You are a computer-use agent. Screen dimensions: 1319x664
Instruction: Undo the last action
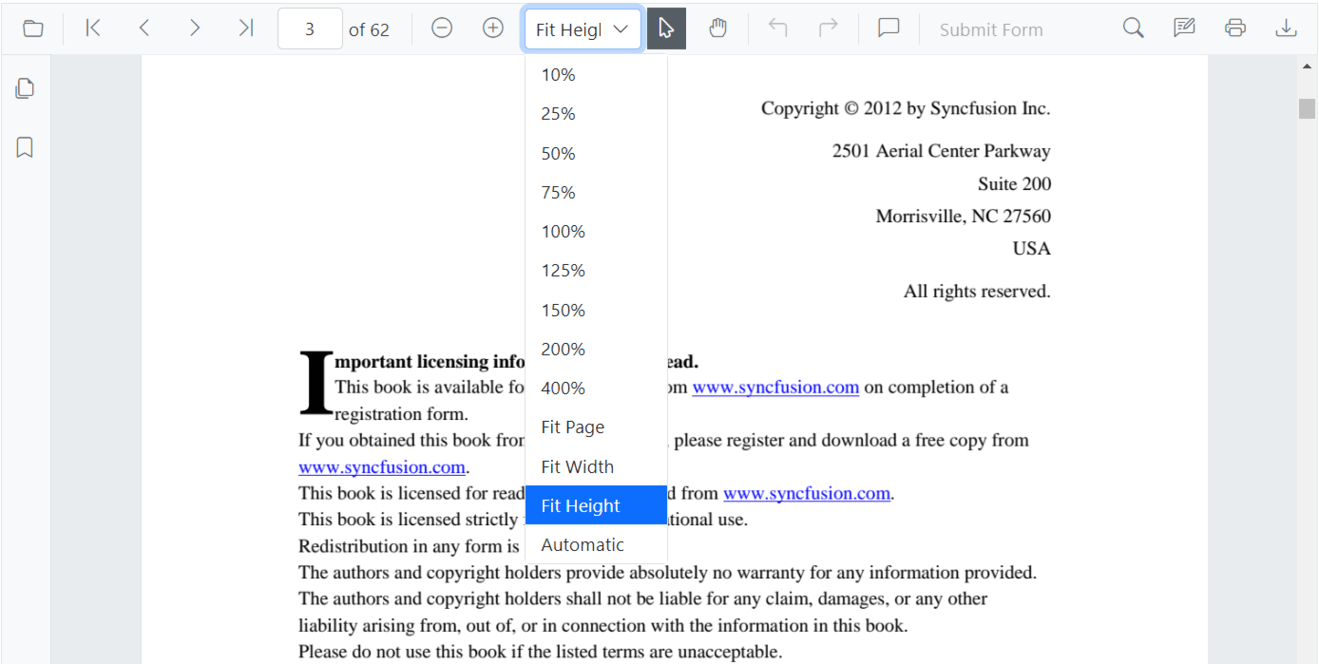tap(778, 29)
